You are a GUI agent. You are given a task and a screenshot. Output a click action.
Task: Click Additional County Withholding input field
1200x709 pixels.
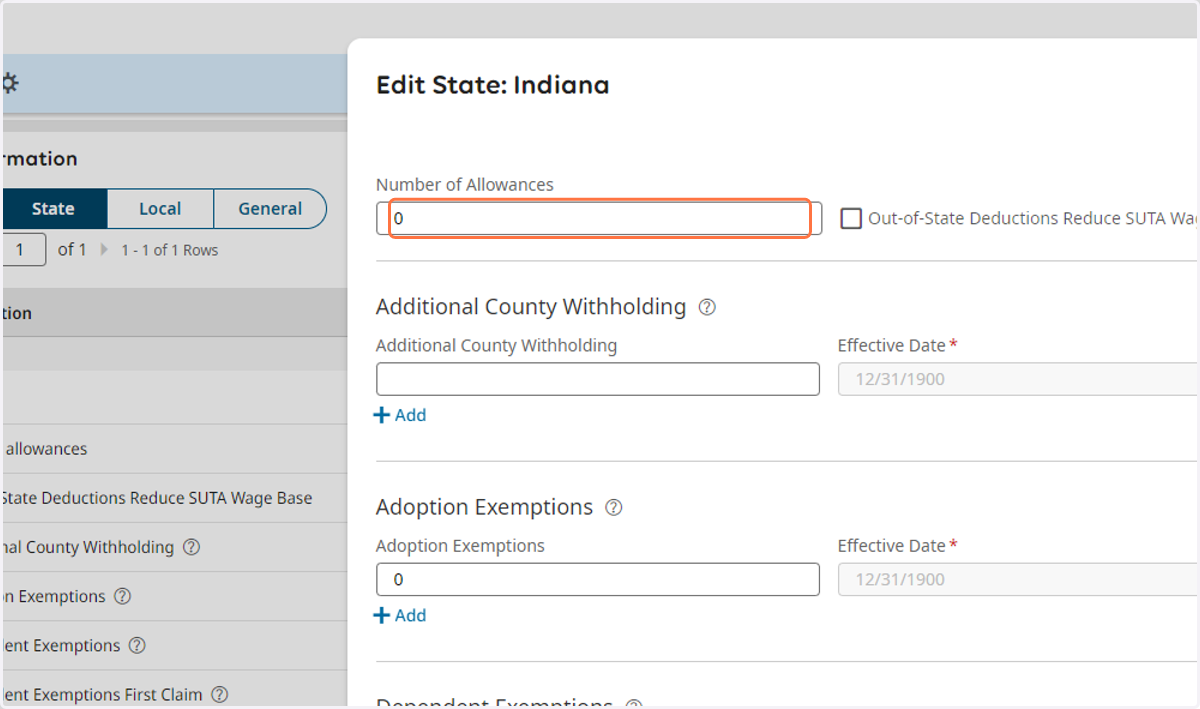click(598, 379)
